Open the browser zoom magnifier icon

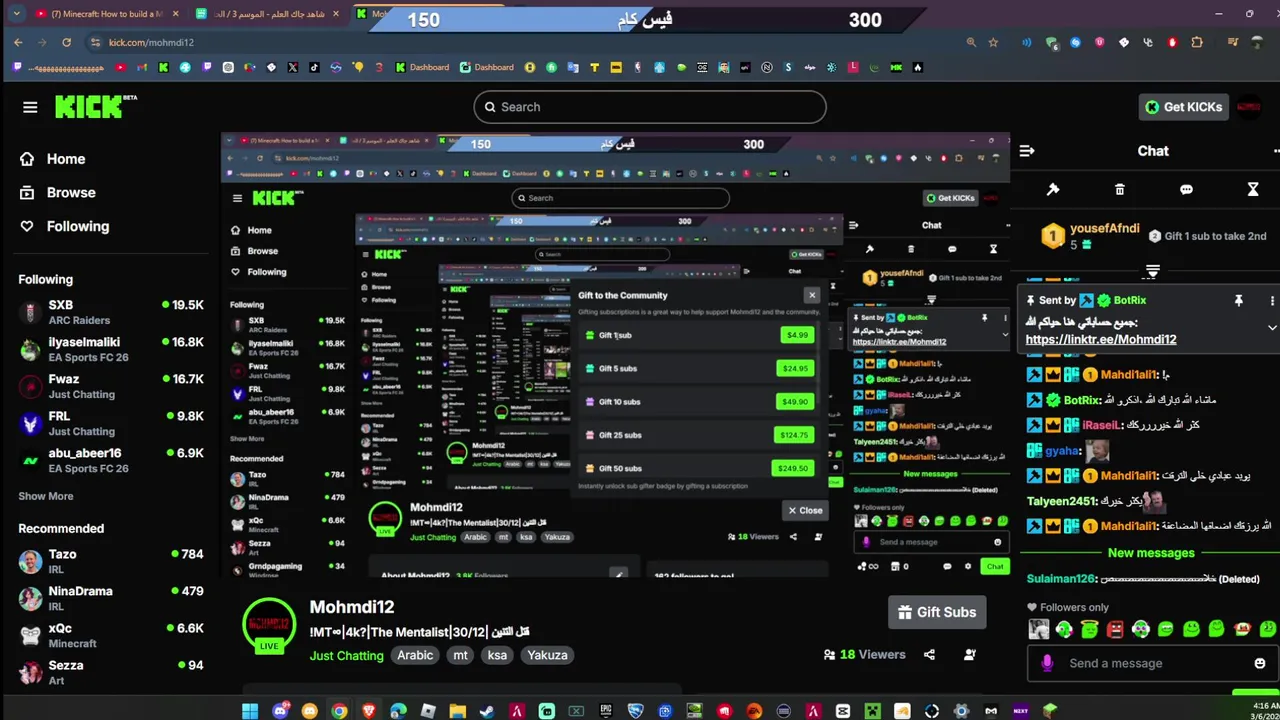tap(971, 42)
